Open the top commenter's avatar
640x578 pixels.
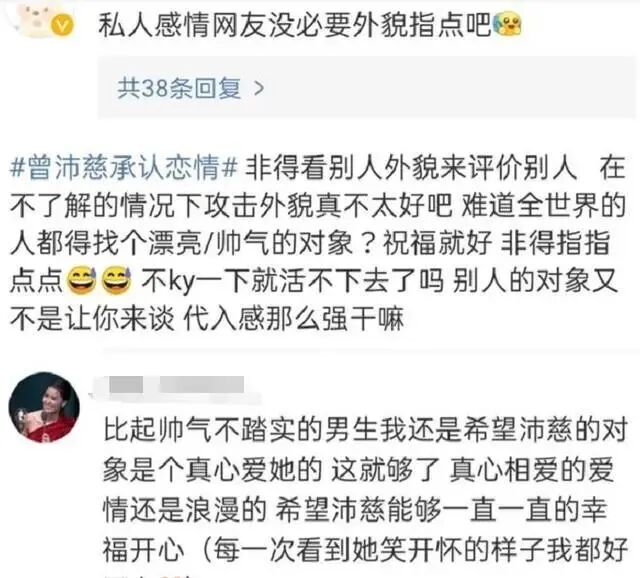click(x=35, y=16)
